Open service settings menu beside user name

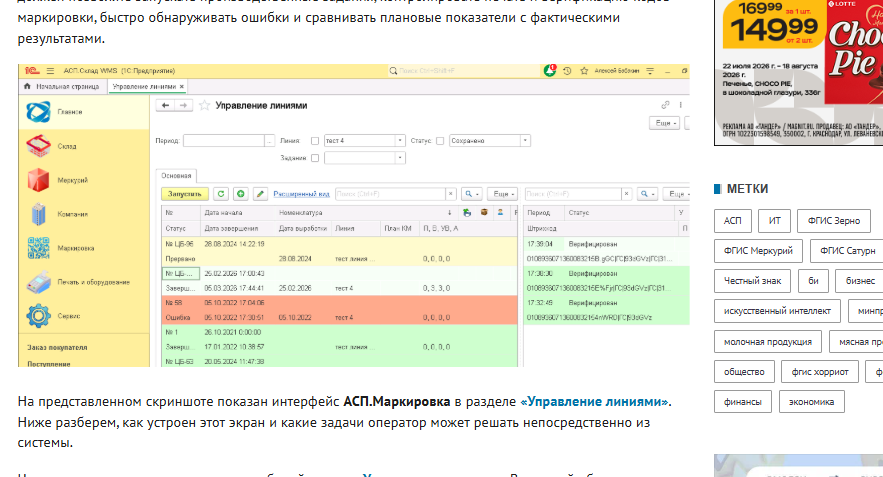pos(650,71)
